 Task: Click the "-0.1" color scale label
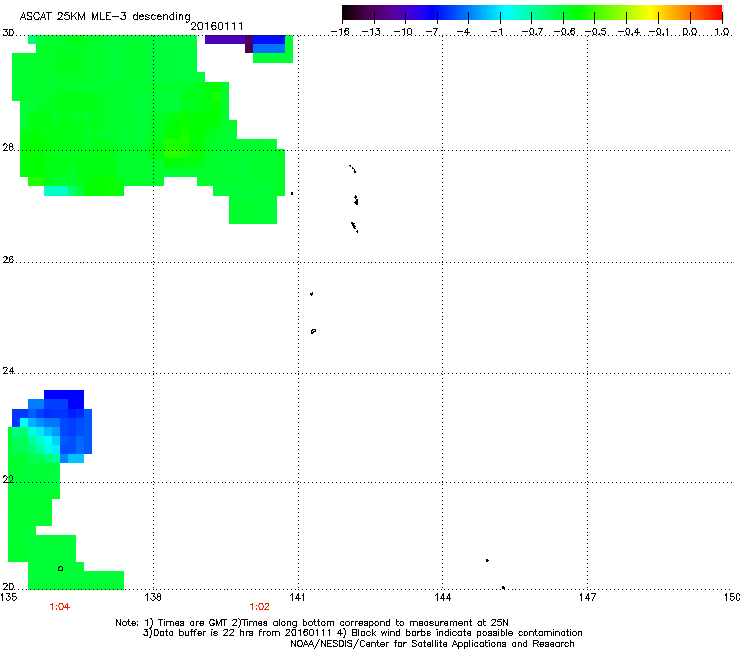point(658,32)
